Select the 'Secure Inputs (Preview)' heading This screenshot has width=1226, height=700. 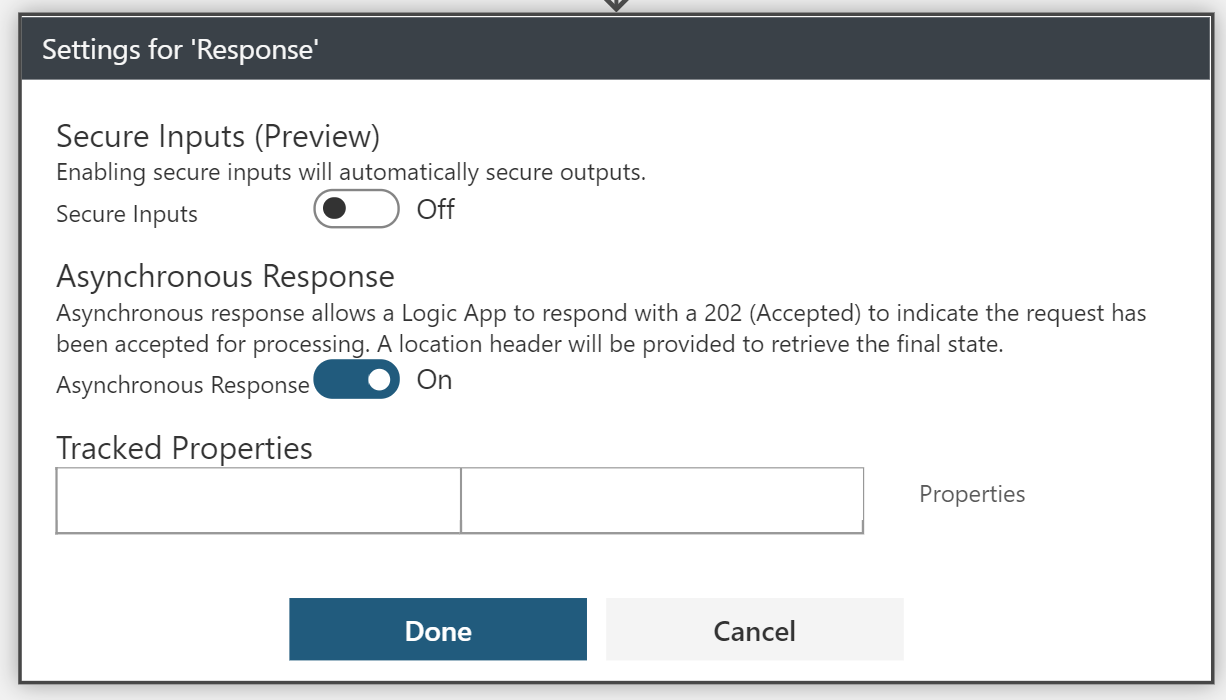[218, 136]
